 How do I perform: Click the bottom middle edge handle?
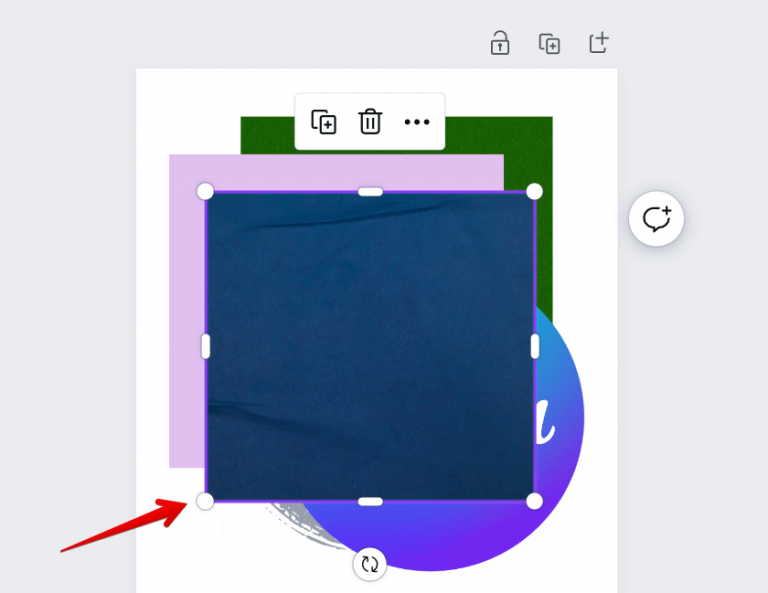tap(370, 501)
